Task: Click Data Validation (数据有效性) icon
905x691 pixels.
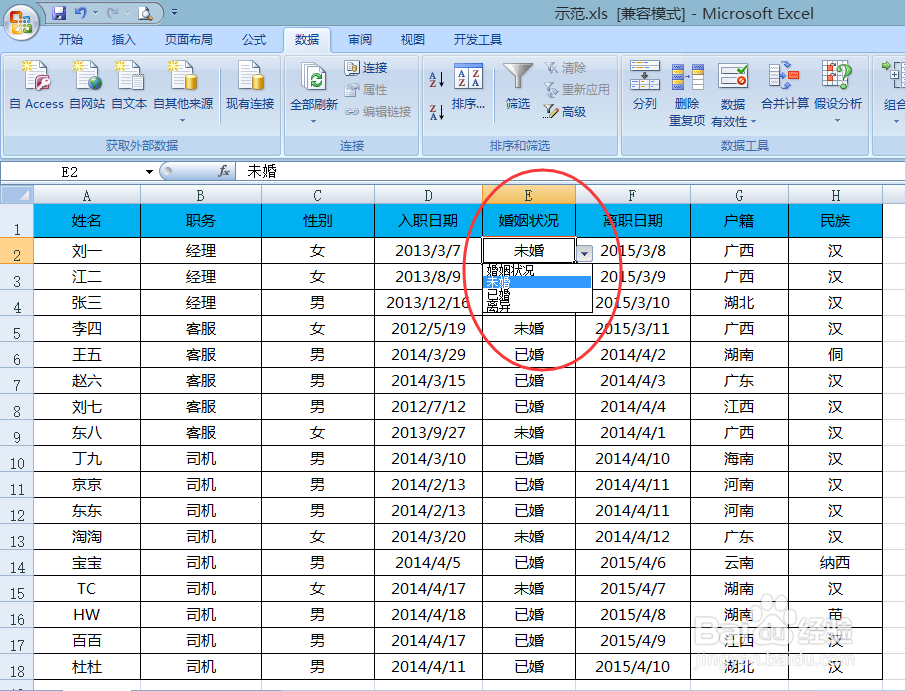Action: 733,77
